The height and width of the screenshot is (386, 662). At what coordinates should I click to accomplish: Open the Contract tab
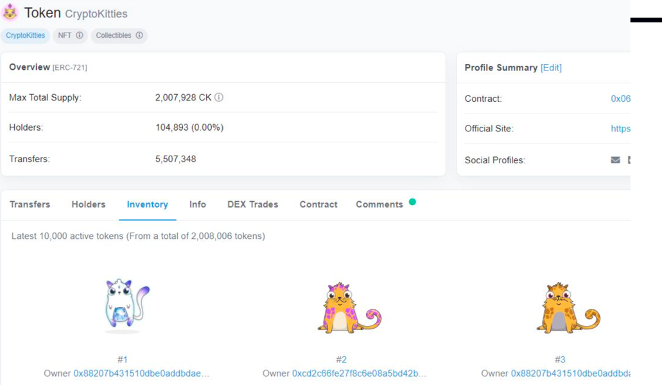(x=318, y=204)
